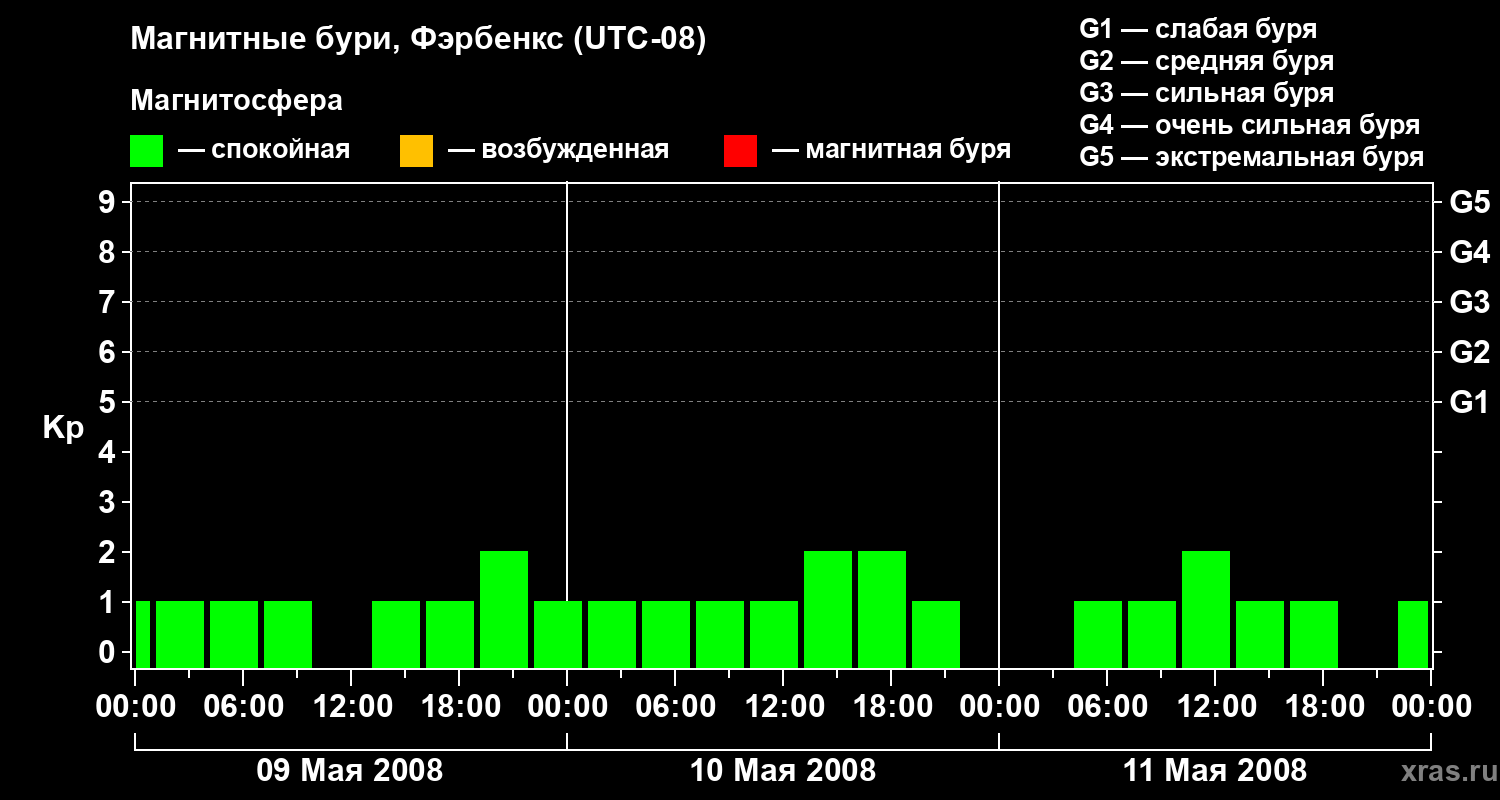
Task: Click the 'Kp' axis title
Action: [63, 428]
